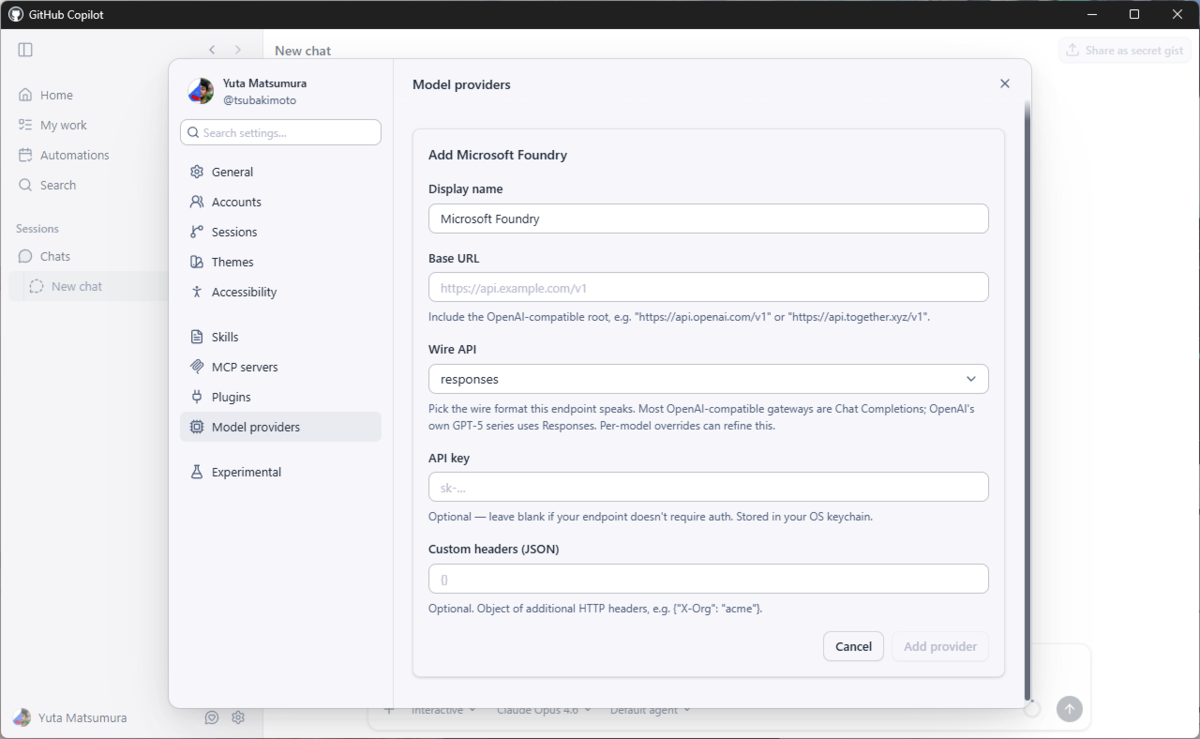Focus the Custom headers JSON field

[708, 579]
